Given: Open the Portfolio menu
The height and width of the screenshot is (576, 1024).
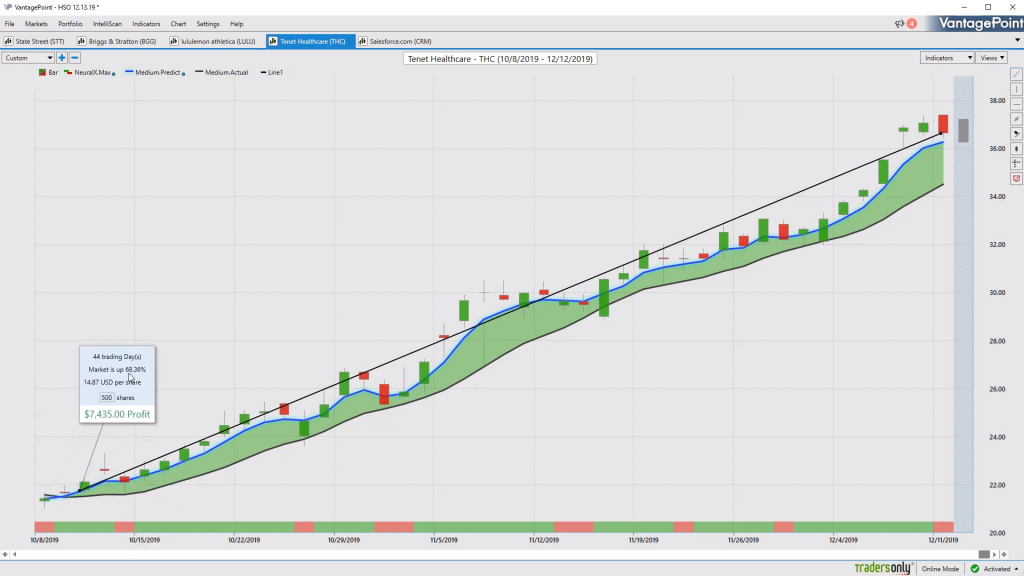Looking at the screenshot, I should (70, 24).
